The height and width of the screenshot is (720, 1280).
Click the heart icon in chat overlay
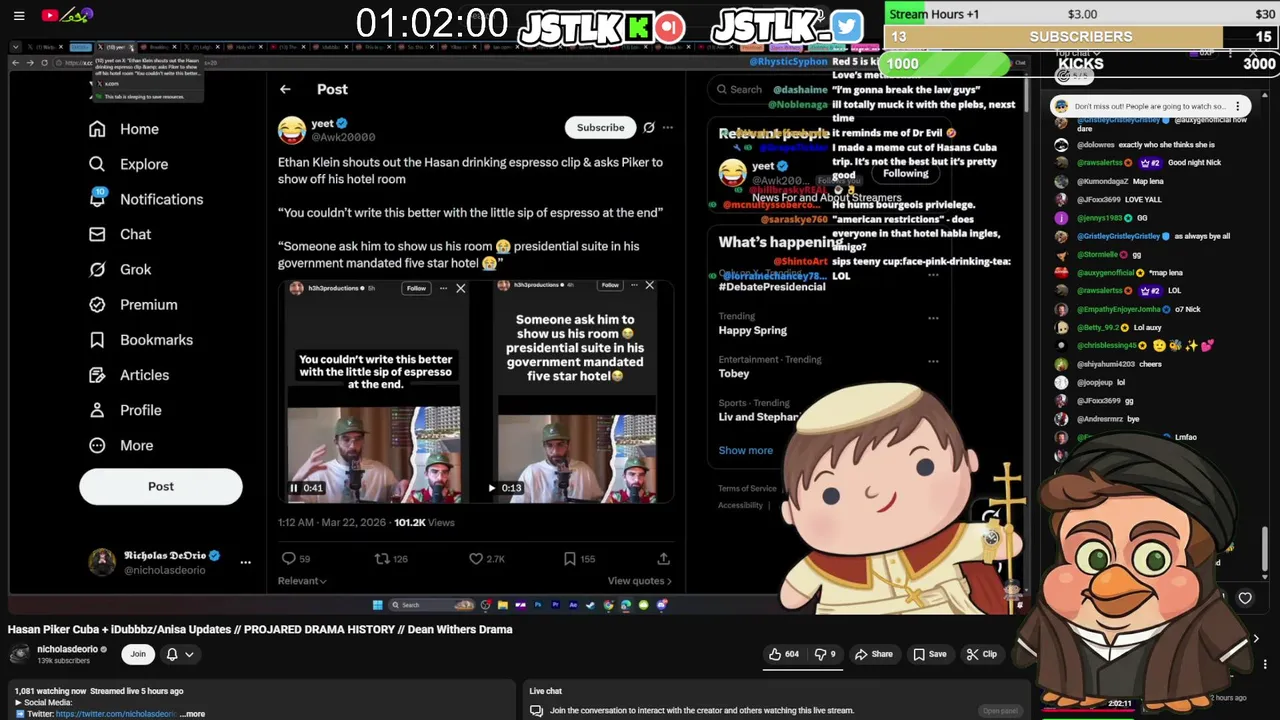[x=1245, y=598]
